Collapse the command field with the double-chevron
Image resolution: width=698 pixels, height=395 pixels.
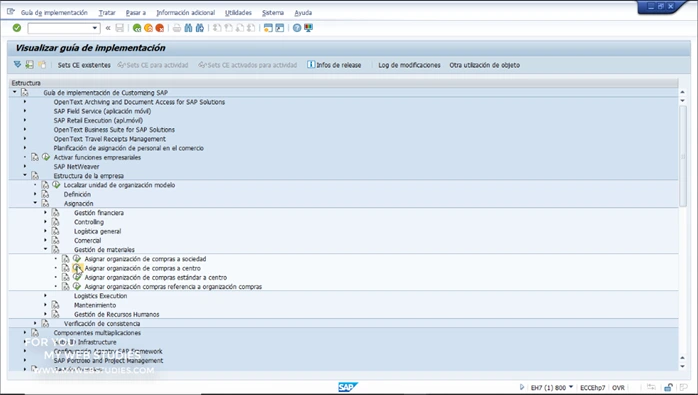108,28
